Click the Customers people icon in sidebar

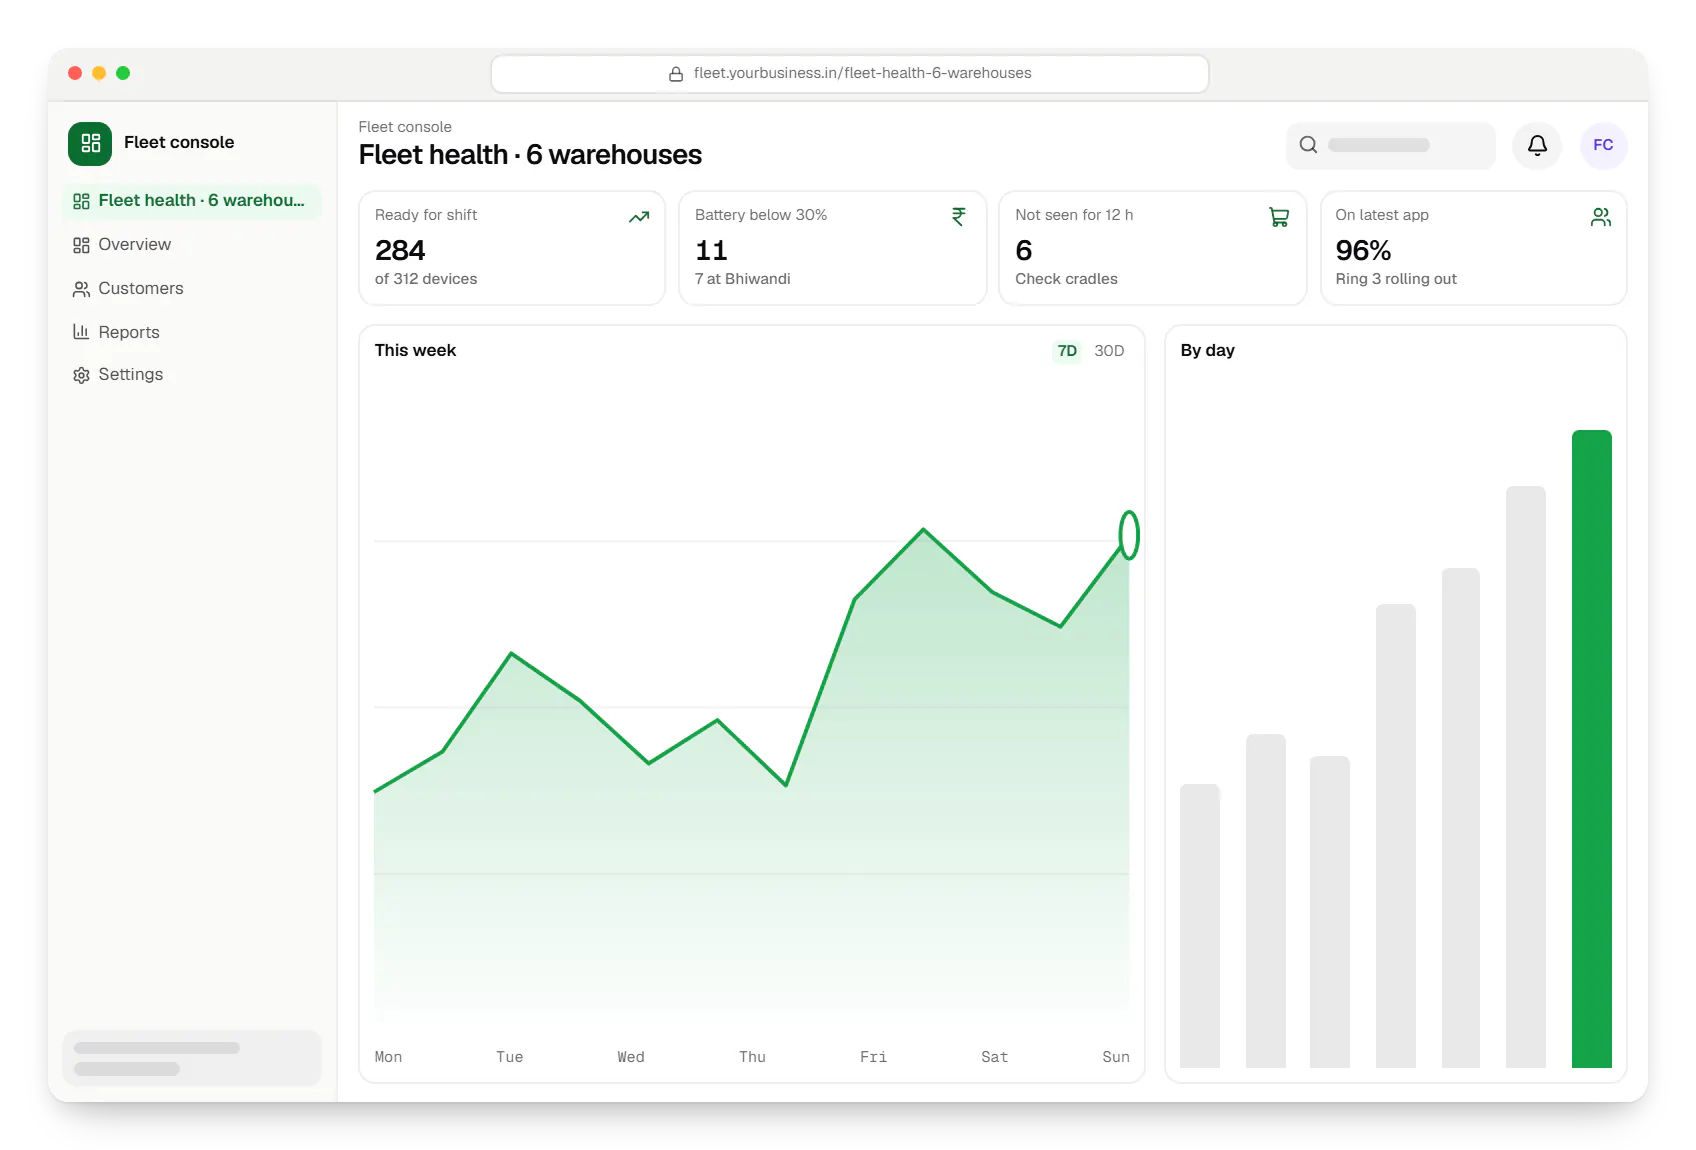pyautogui.click(x=81, y=289)
